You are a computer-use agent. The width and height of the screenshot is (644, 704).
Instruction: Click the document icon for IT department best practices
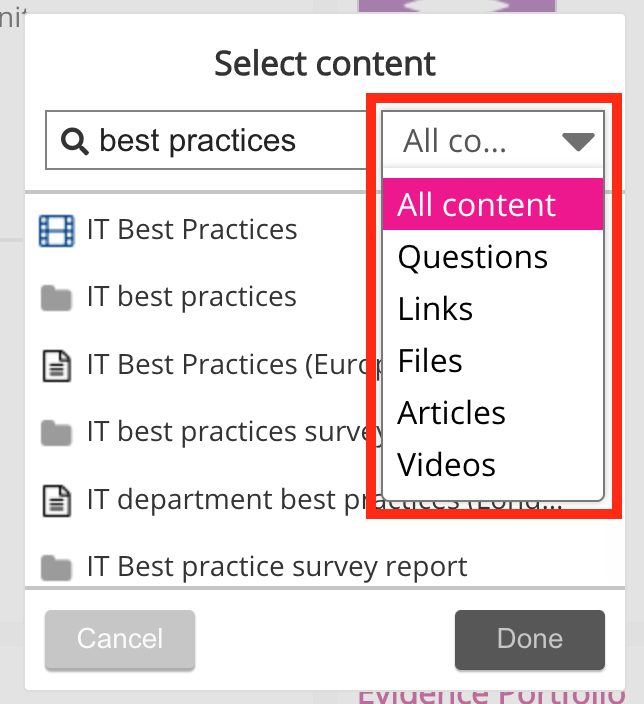click(x=57, y=499)
